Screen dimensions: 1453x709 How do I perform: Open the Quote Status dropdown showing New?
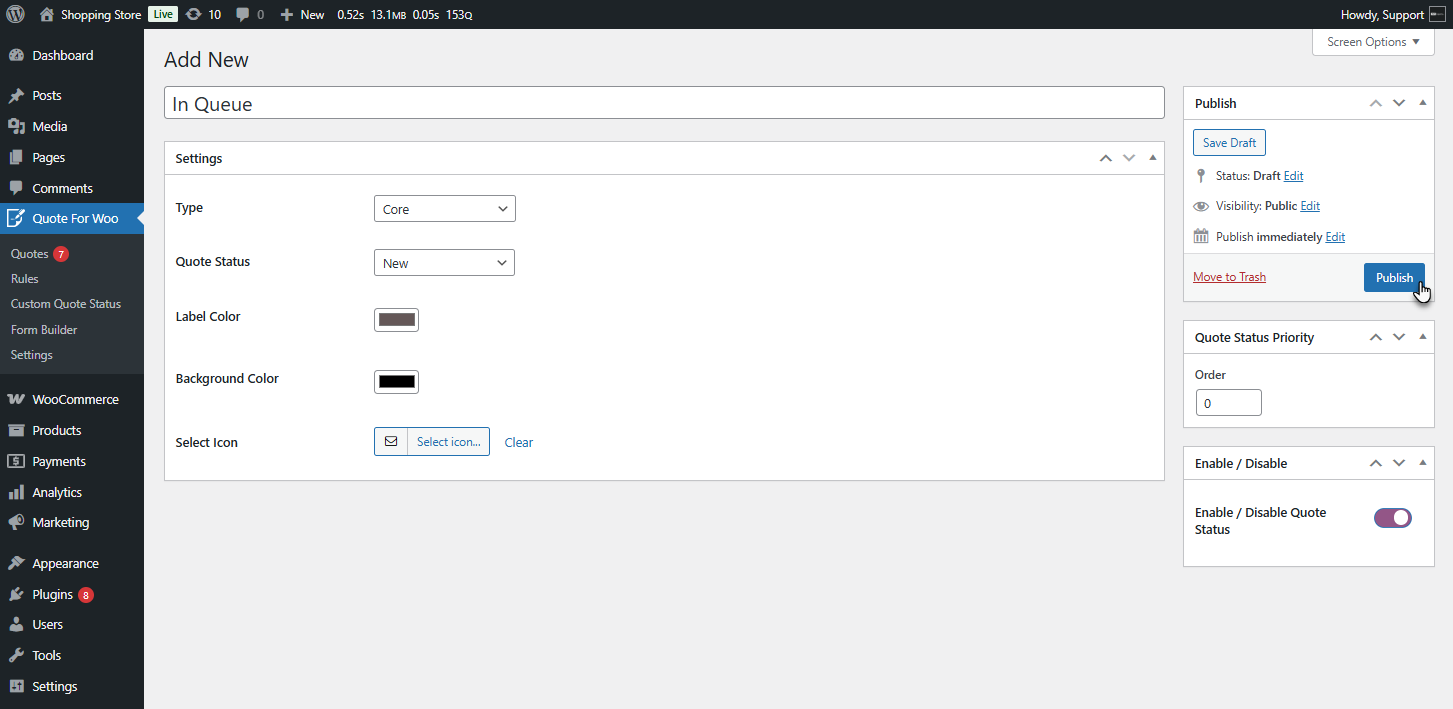[x=444, y=262]
